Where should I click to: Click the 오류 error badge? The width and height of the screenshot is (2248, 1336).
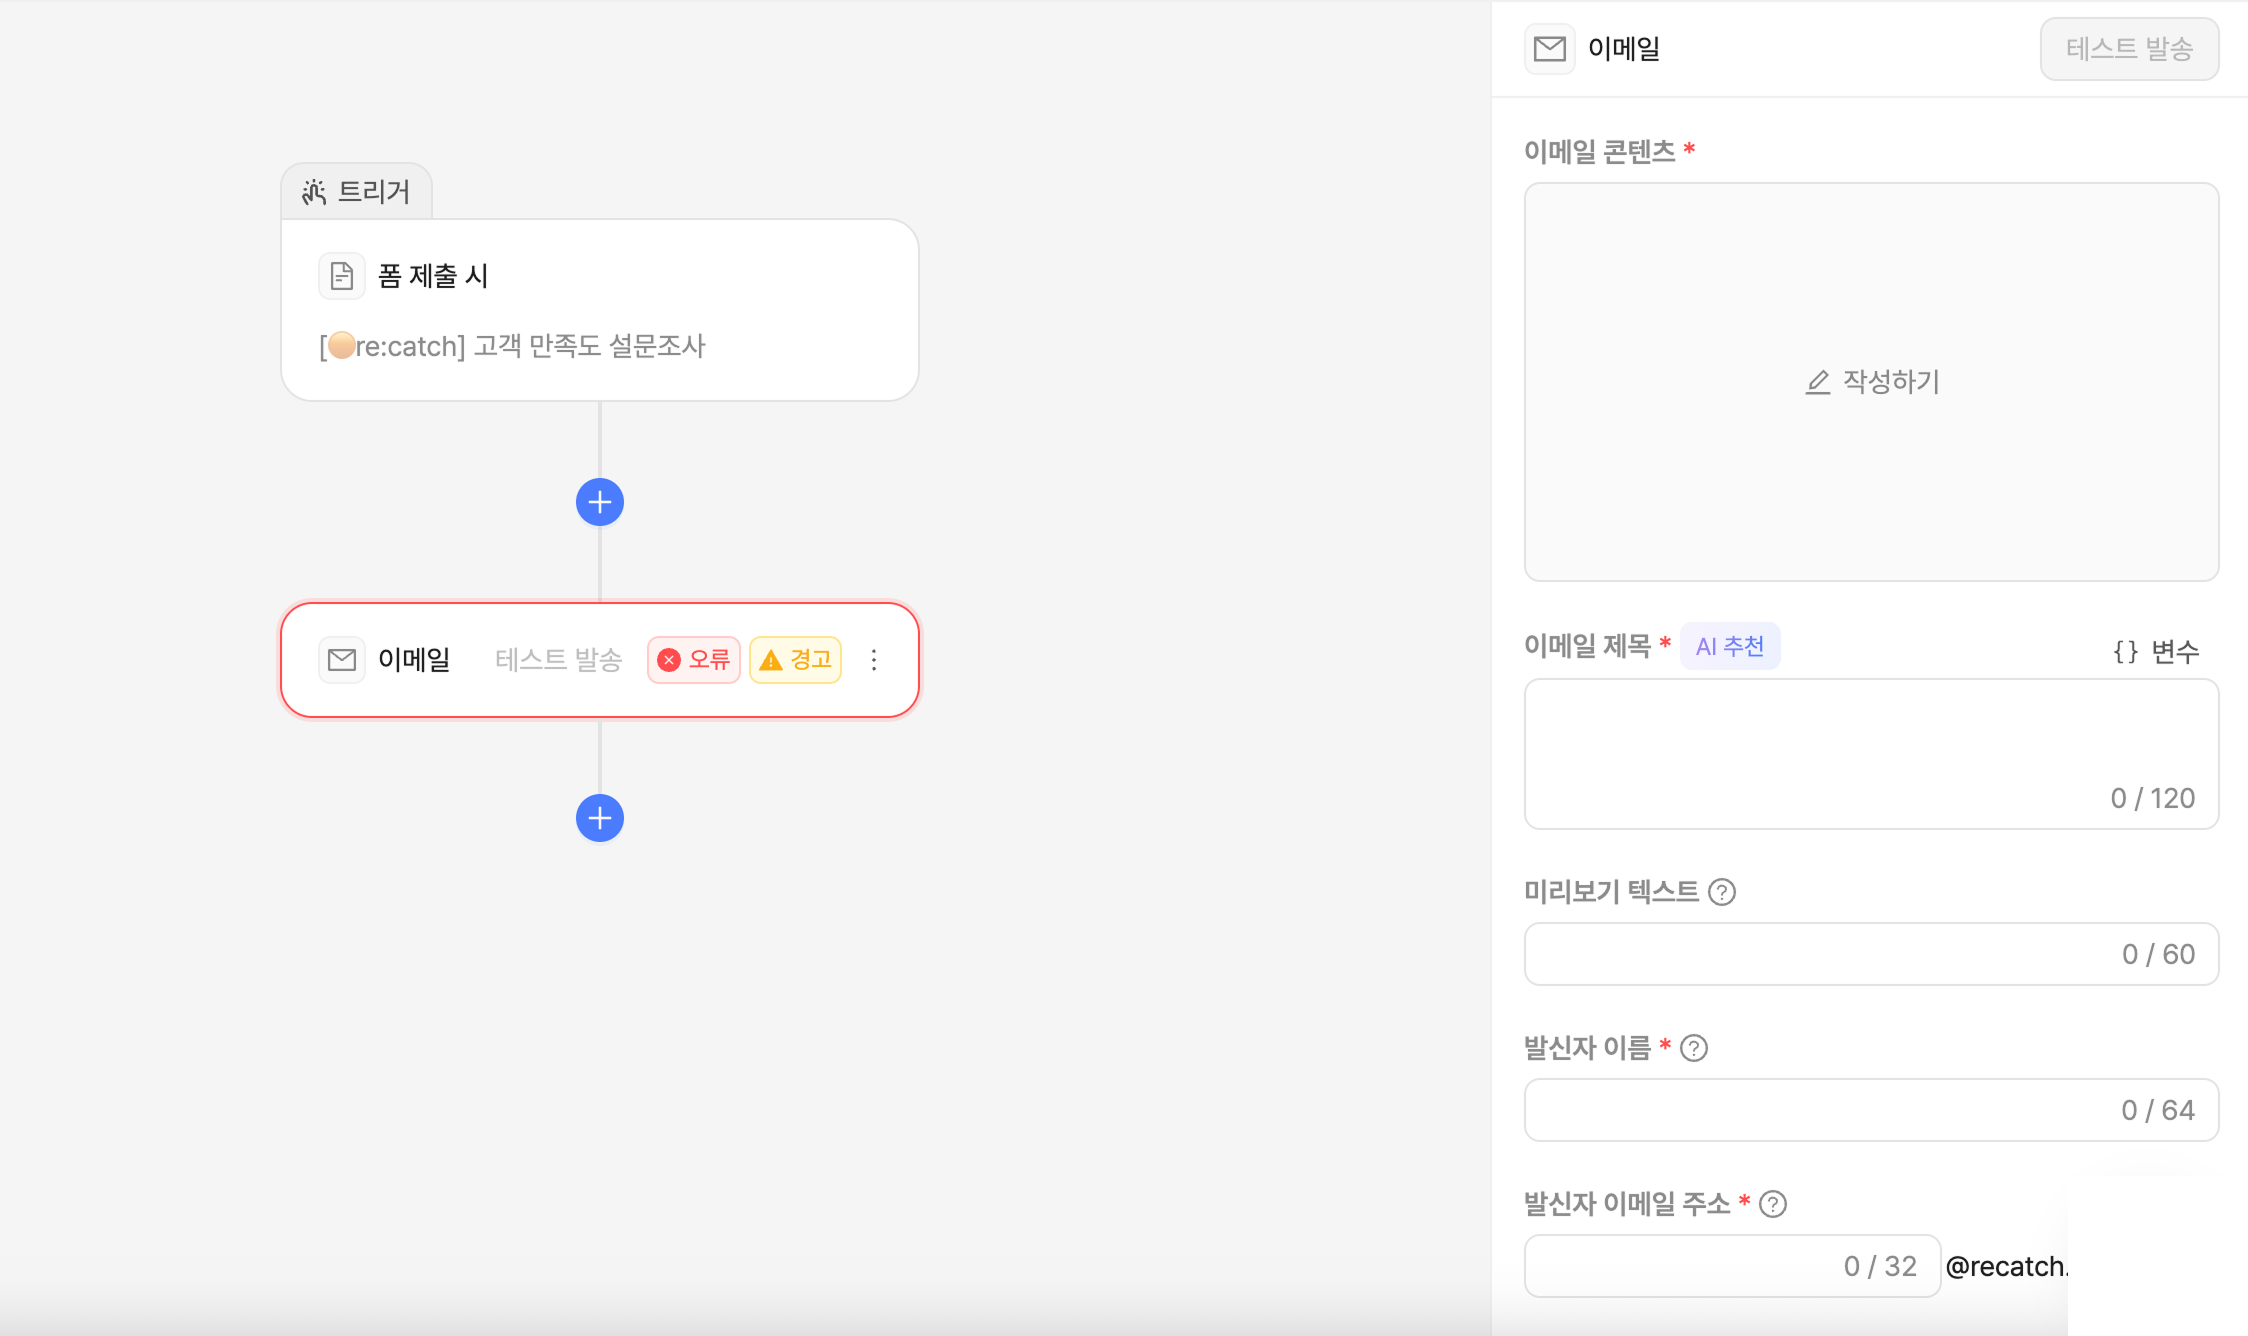point(694,660)
